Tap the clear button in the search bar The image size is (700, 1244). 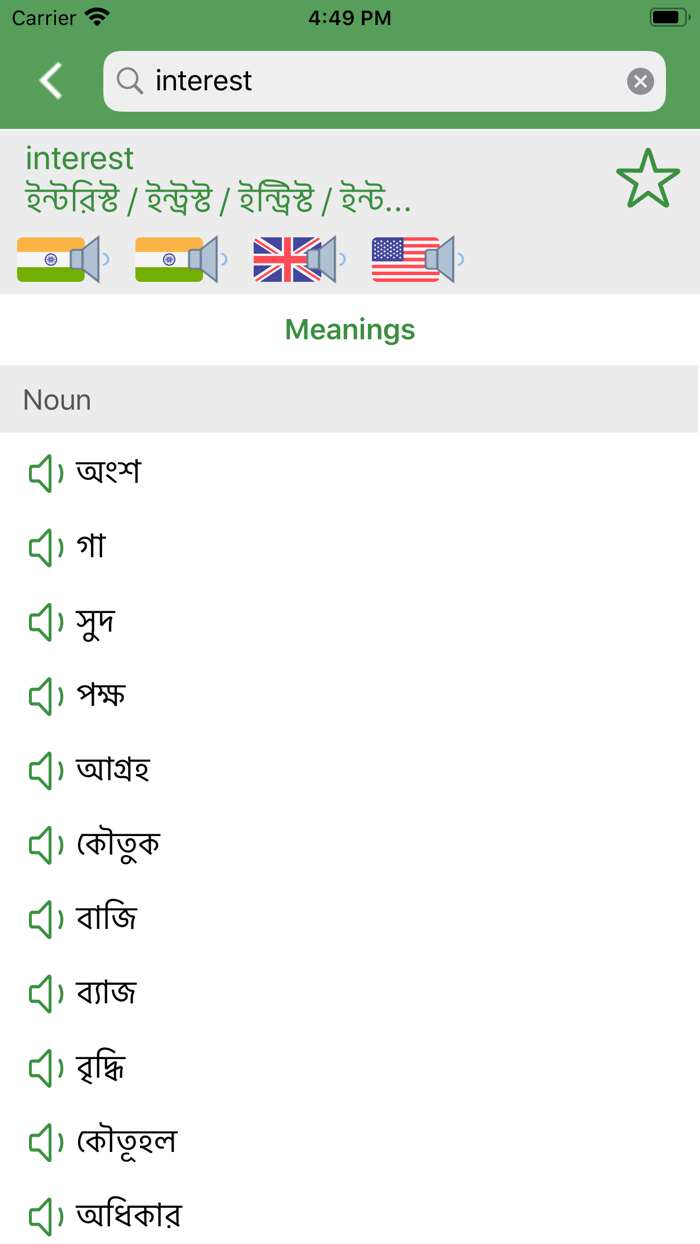[x=639, y=81]
